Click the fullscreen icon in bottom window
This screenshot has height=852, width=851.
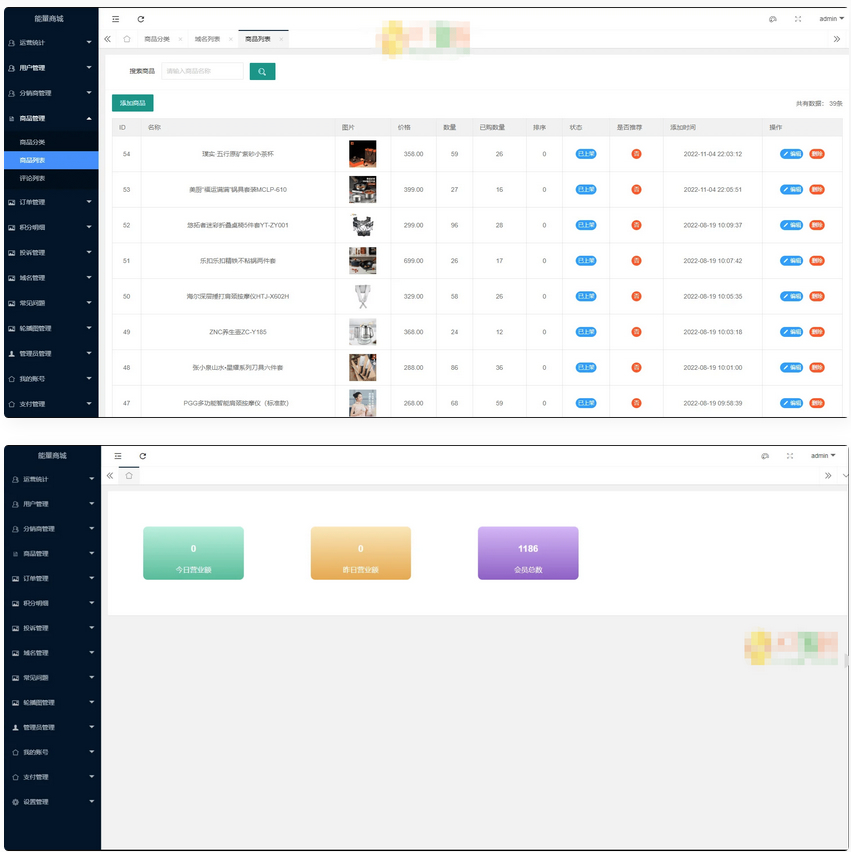pos(790,456)
